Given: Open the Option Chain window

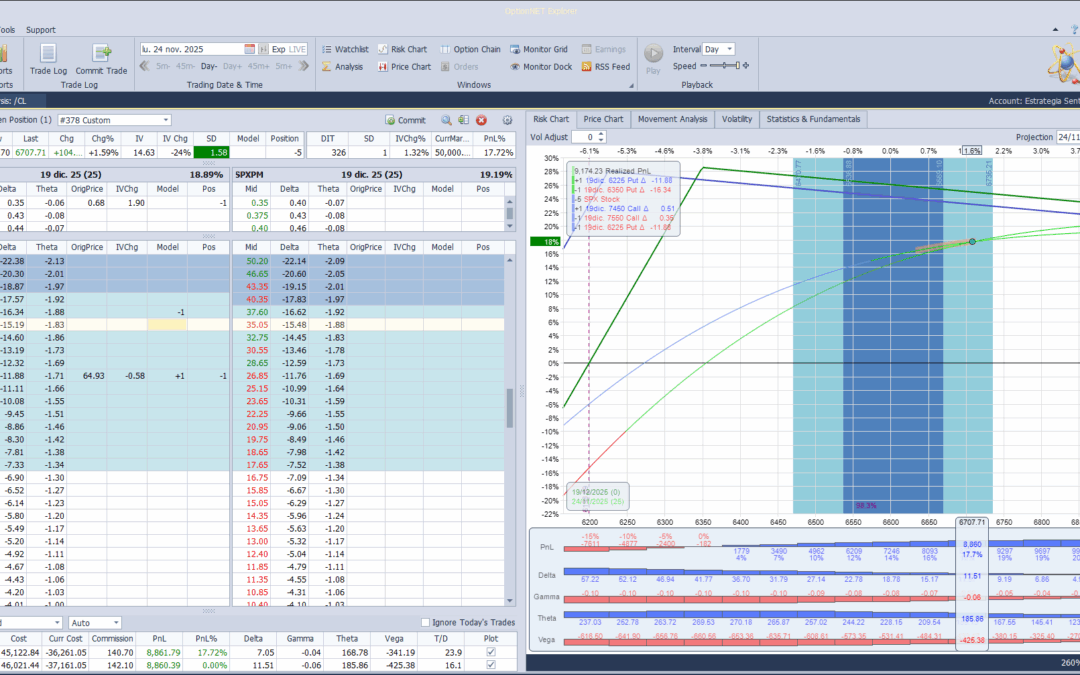Looking at the screenshot, I should coord(470,49).
